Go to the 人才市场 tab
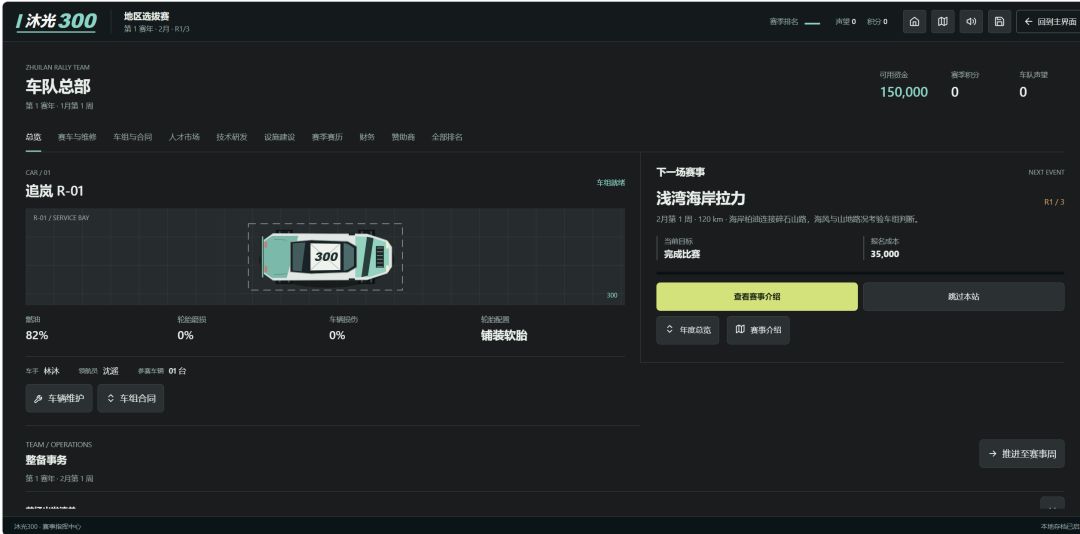The width and height of the screenshot is (1080, 534). point(184,137)
